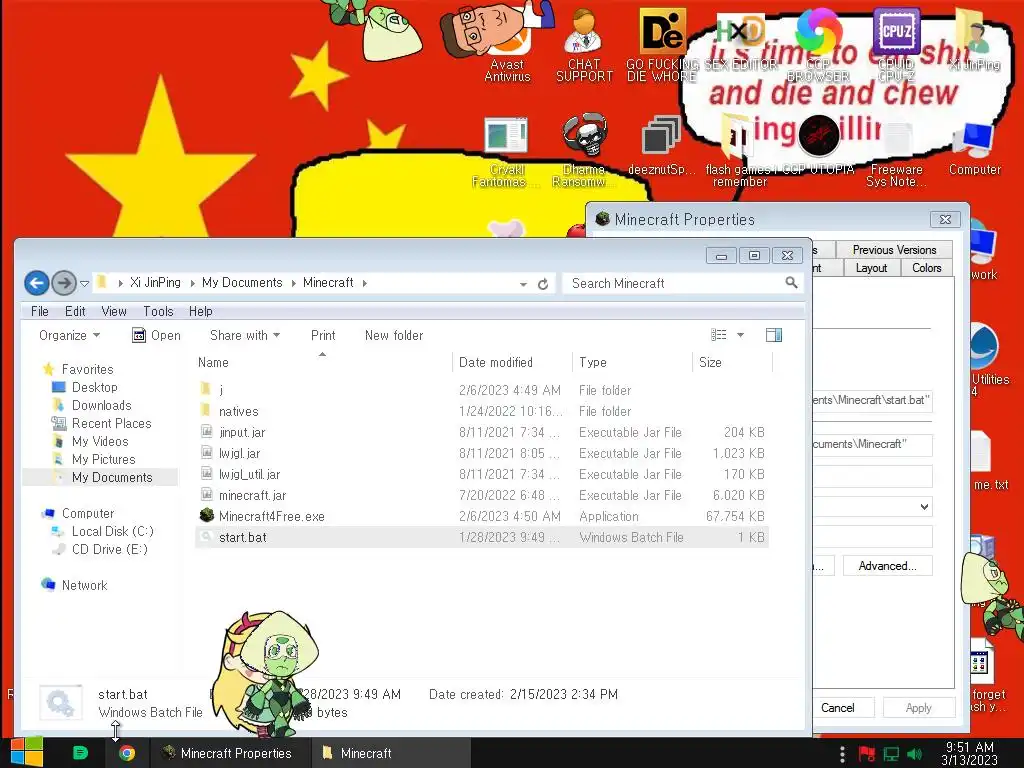Click Advanced... in Minecraft Properties
The height and width of the screenshot is (768, 1024).
coord(887,566)
